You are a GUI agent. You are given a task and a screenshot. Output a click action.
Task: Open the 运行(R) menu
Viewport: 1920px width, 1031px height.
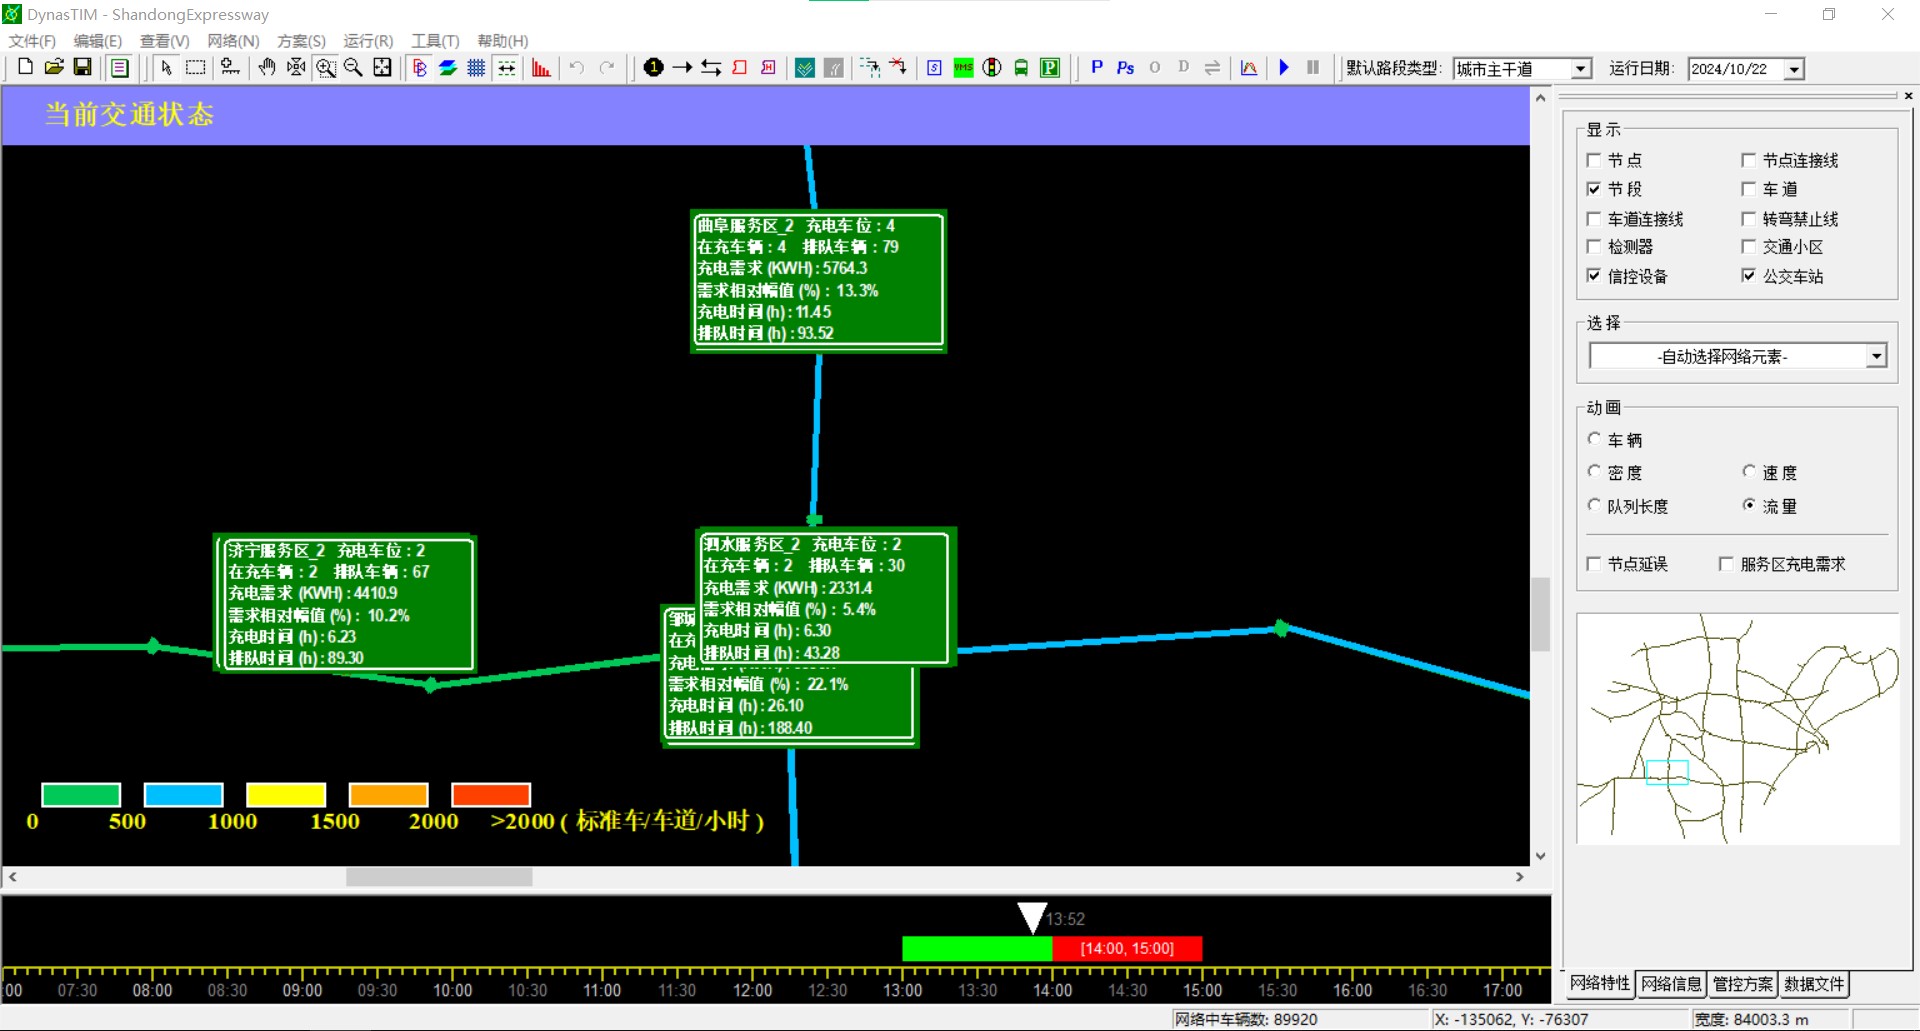(368, 41)
